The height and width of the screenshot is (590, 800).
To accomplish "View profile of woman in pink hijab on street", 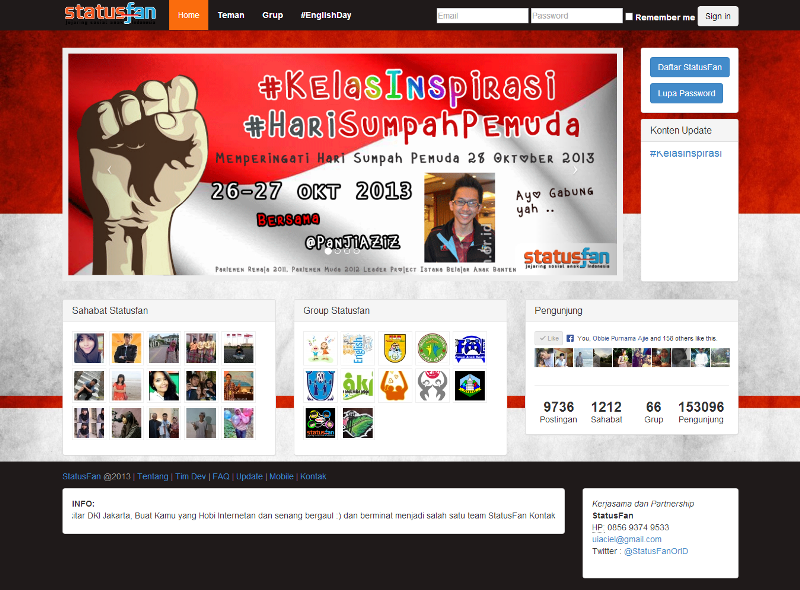I will [164, 348].
